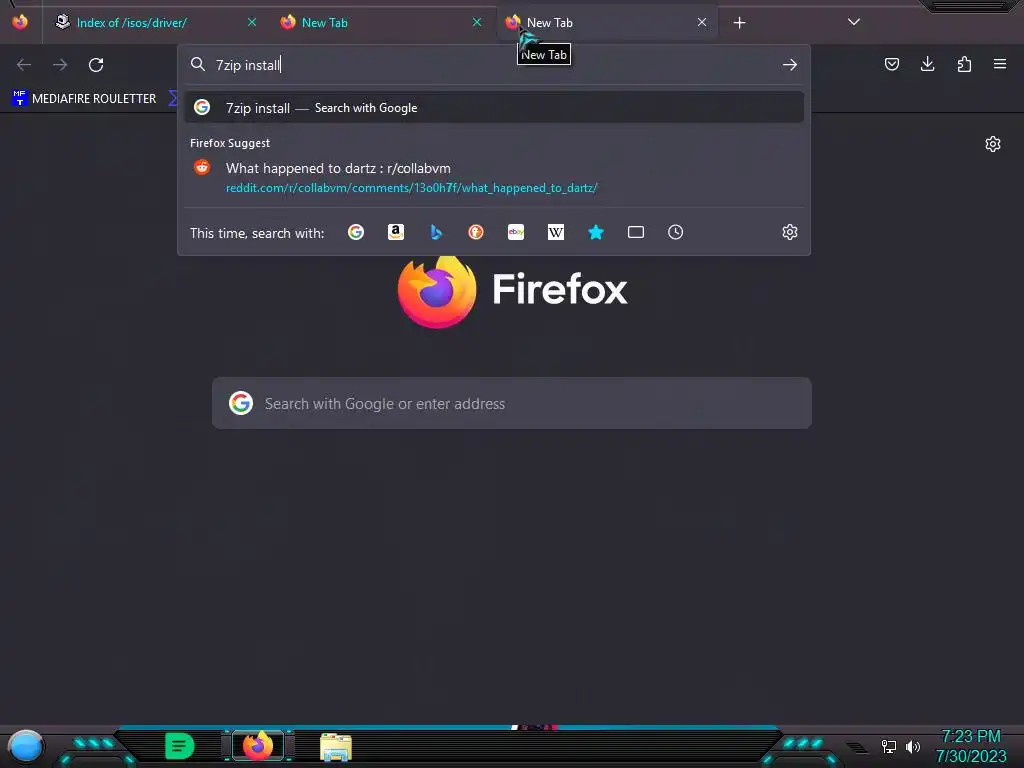This screenshot has height=768, width=1024.
Task: Close the Index of /isos/driver/ tab
Action: coord(251,22)
